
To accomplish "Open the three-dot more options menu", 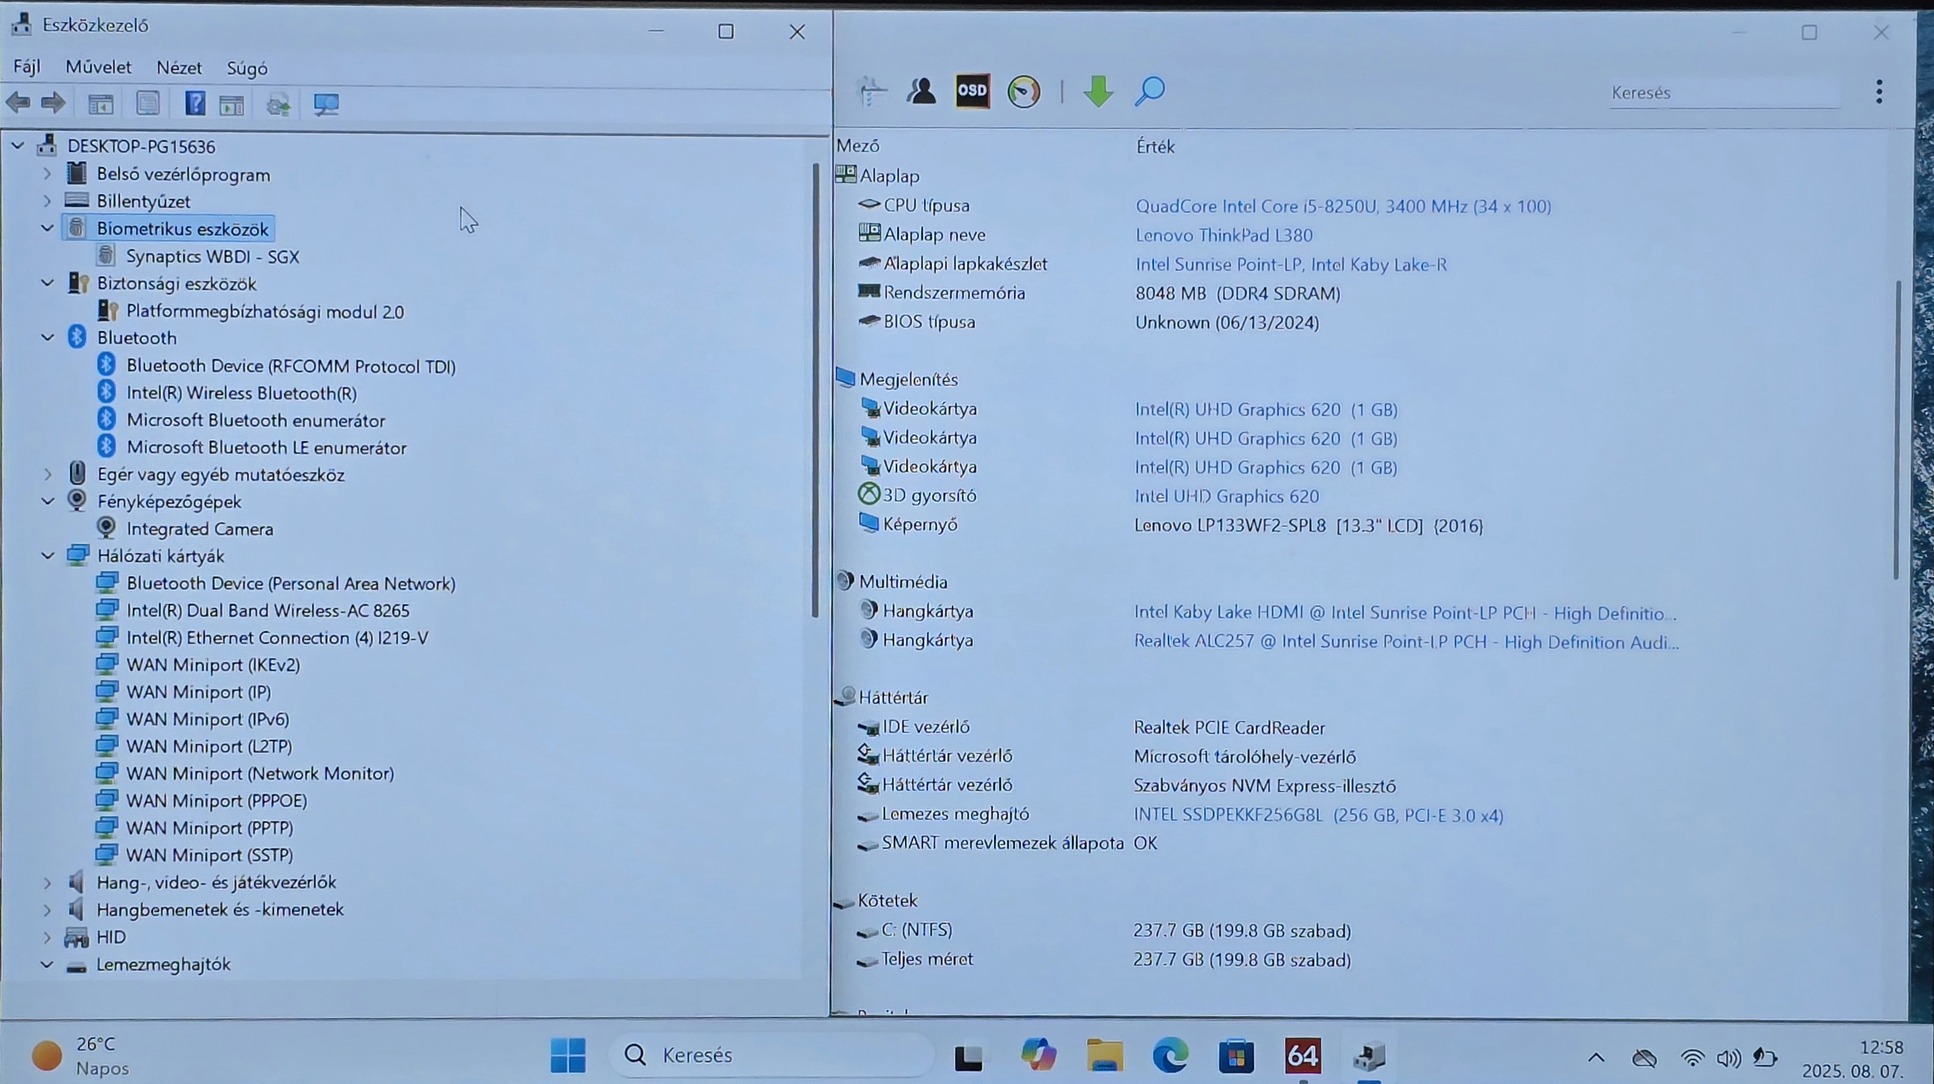I will point(1879,92).
